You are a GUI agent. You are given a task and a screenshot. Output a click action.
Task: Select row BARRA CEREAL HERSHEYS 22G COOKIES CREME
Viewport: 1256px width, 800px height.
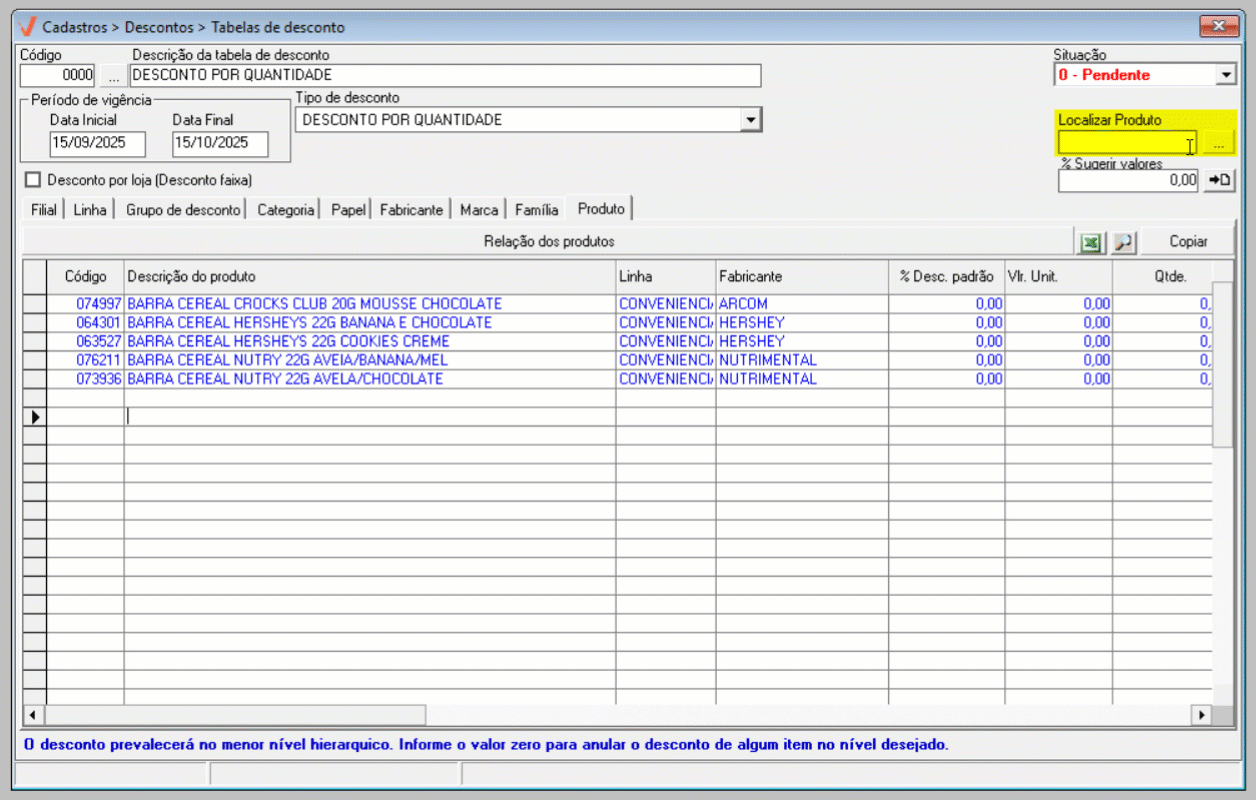point(617,341)
